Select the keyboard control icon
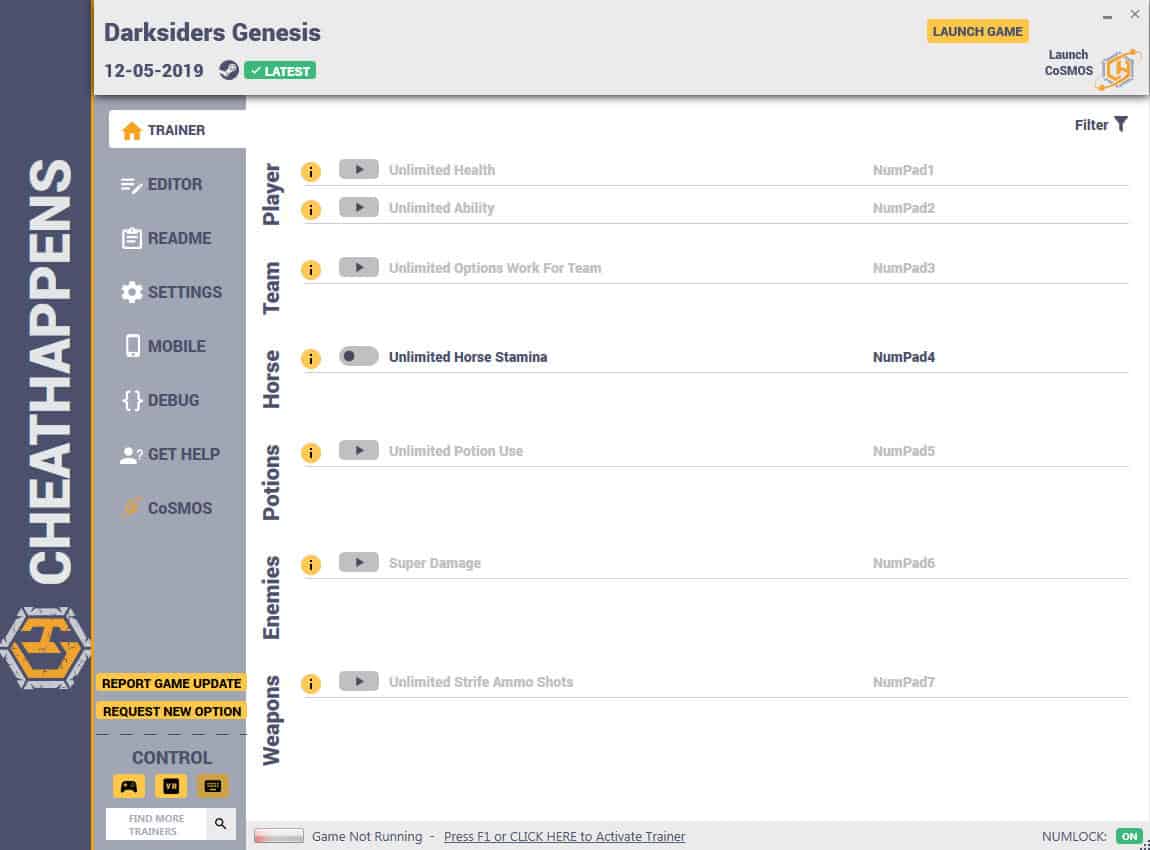Image resolution: width=1150 pixels, height=850 pixels. coord(213,786)
